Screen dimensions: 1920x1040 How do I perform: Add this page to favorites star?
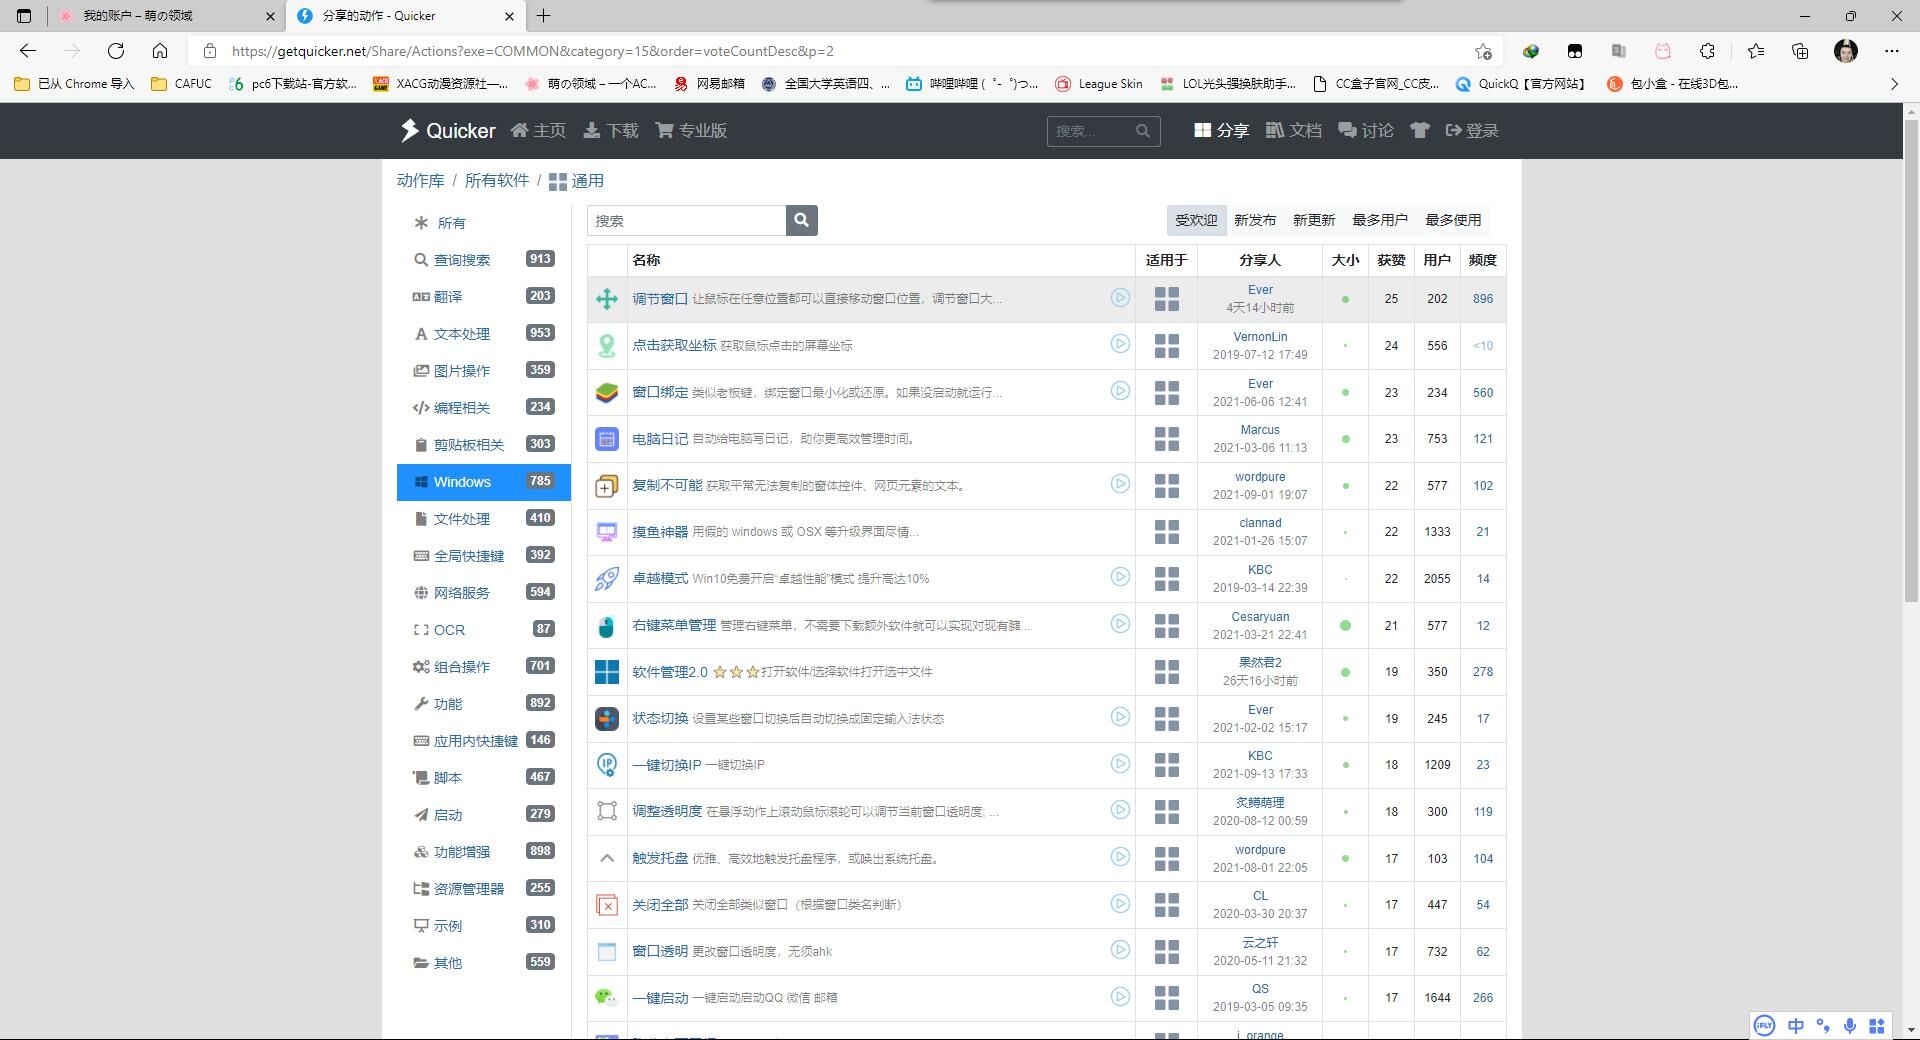(x=1483, y=51)
